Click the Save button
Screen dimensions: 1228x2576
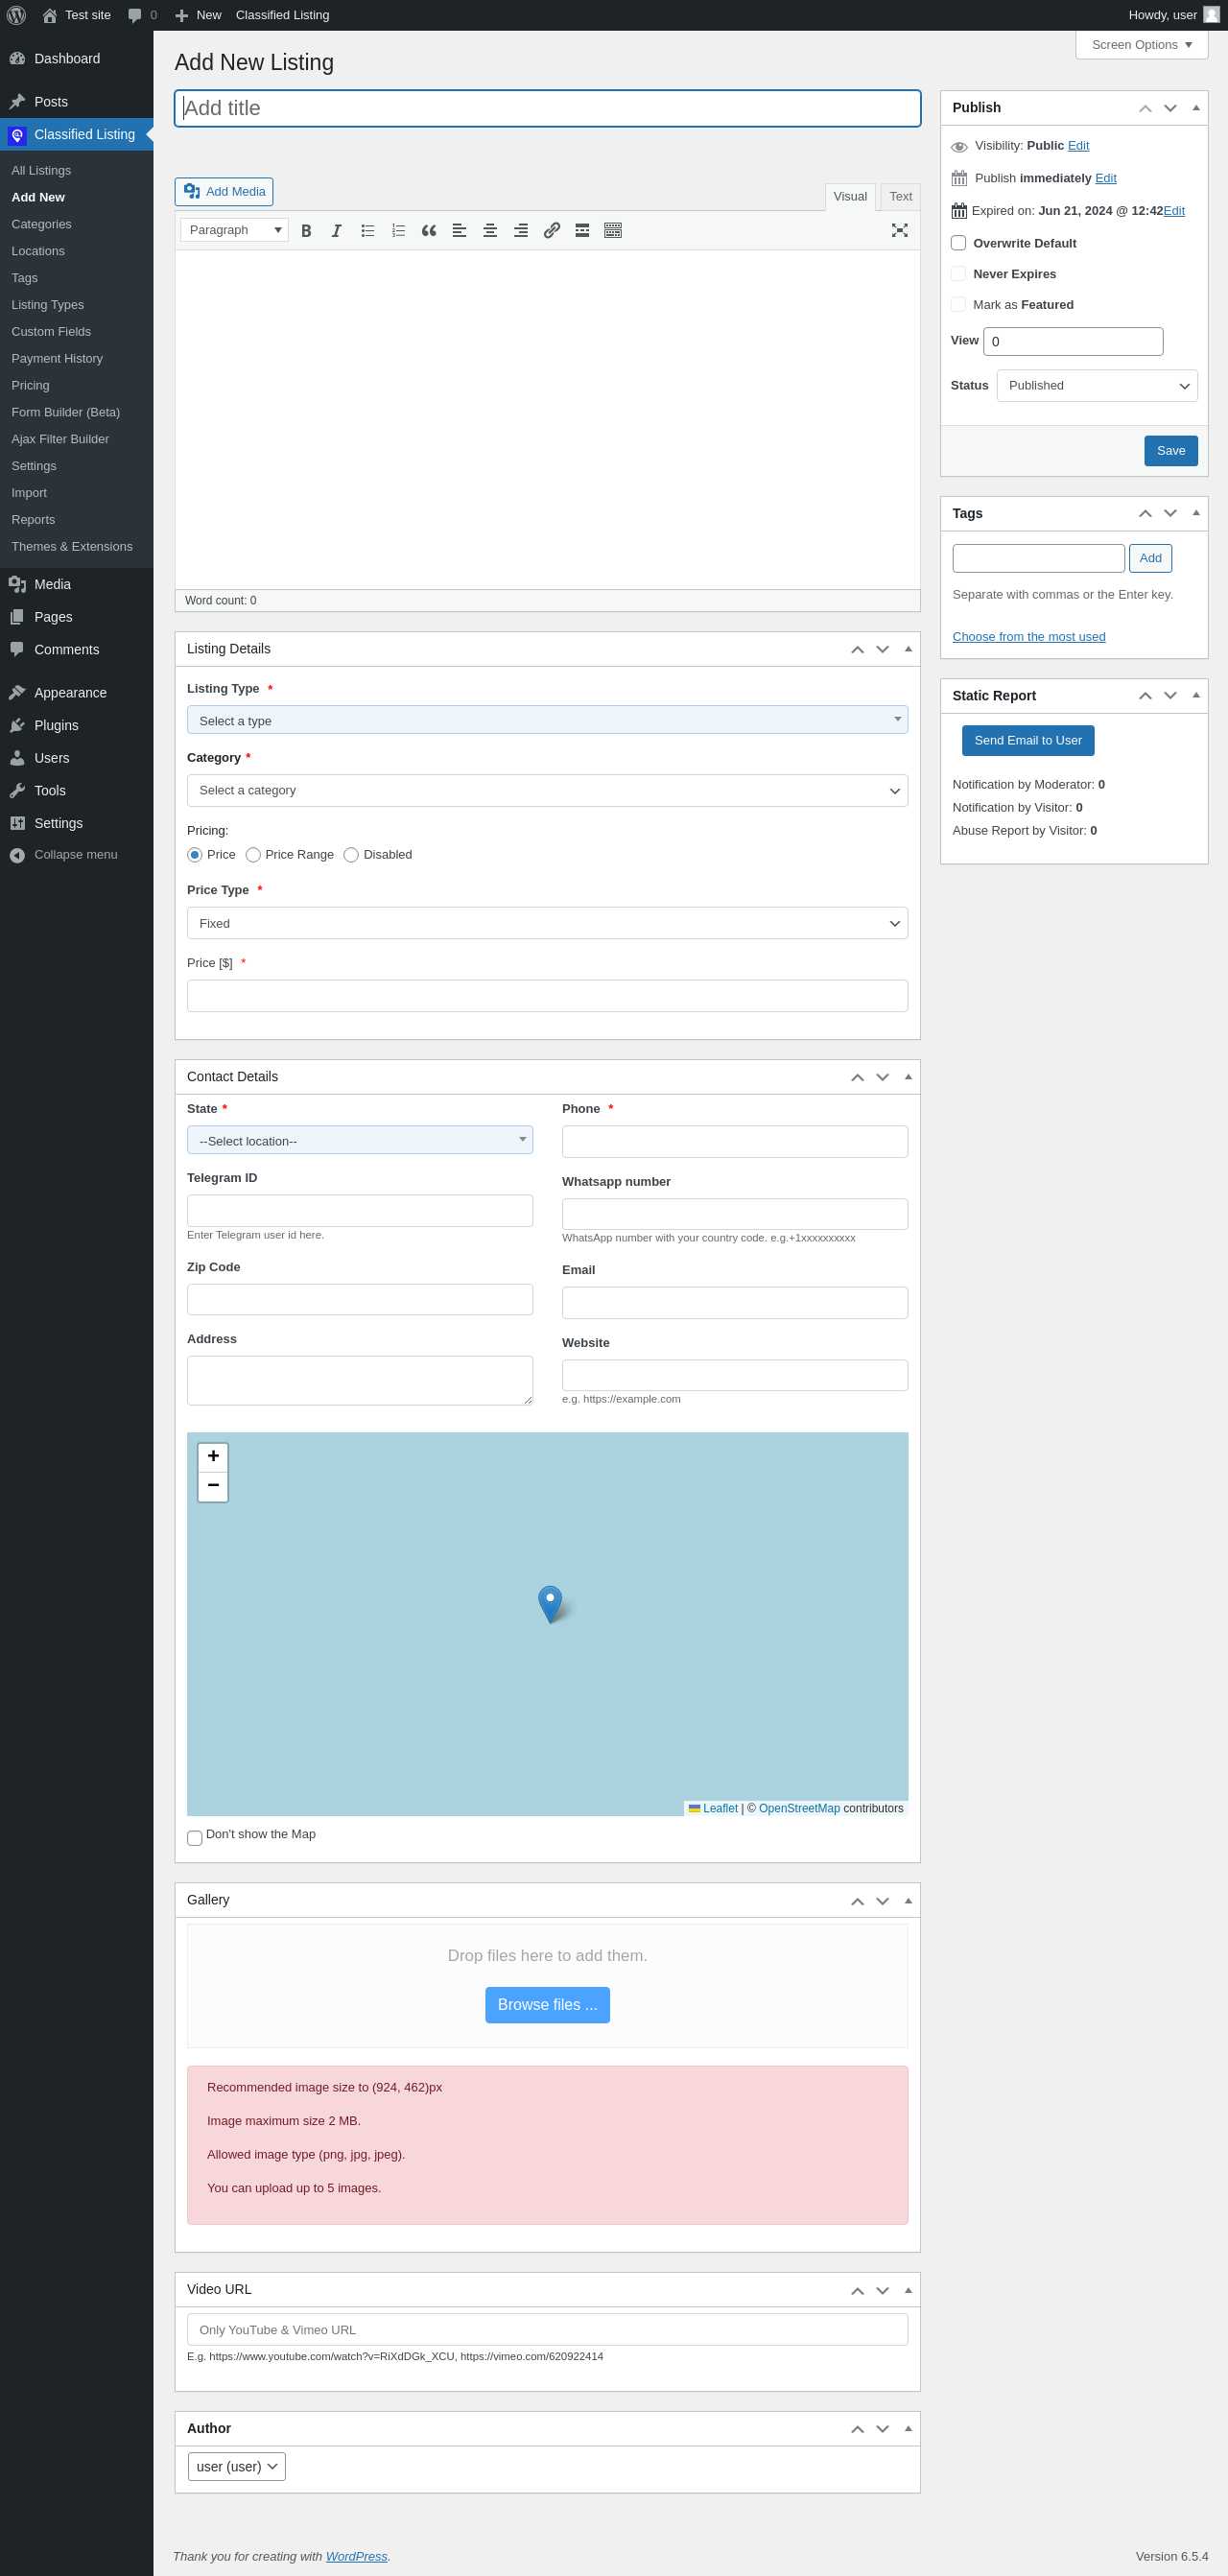1170,451
